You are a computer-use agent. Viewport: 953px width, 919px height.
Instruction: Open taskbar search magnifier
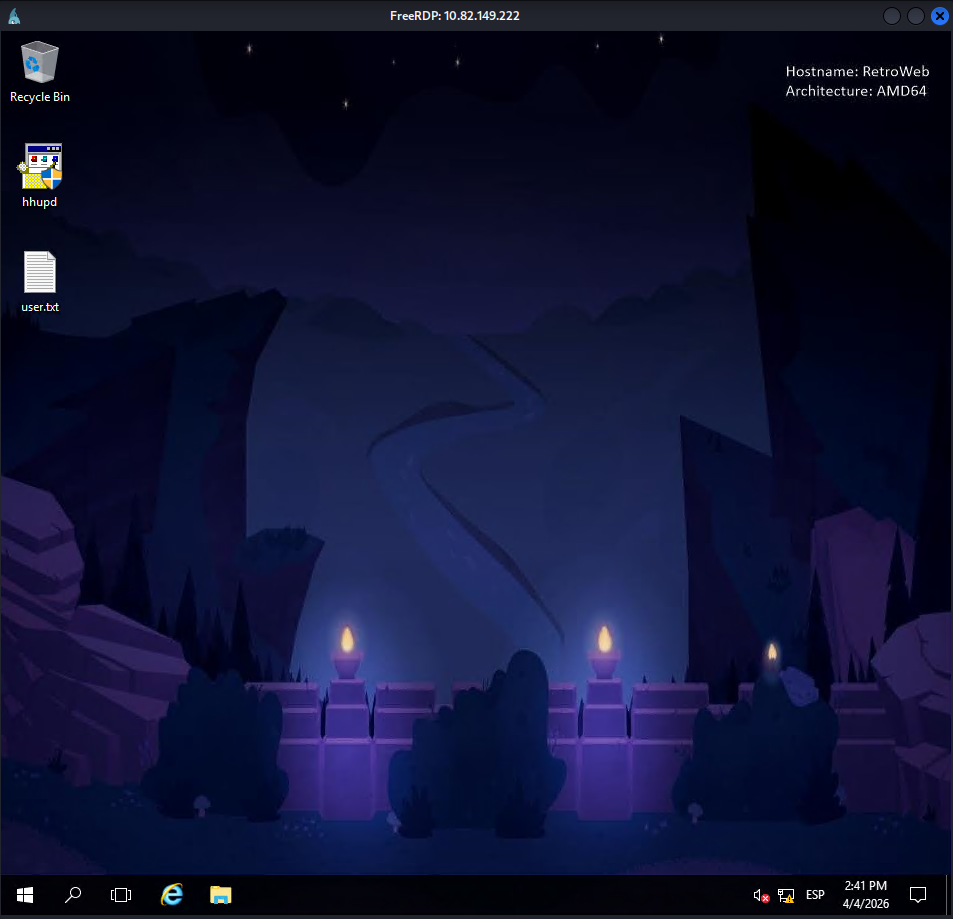(x=72, y=894)
